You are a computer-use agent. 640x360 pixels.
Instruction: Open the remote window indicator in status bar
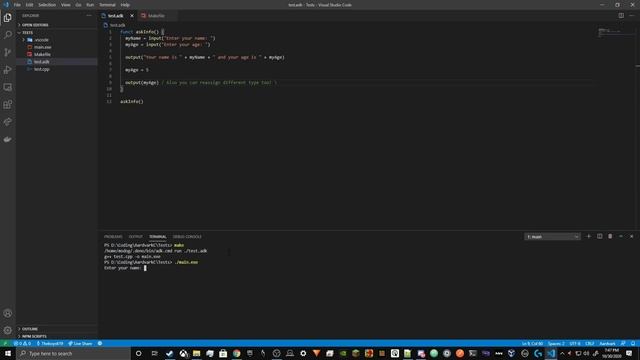5,344
